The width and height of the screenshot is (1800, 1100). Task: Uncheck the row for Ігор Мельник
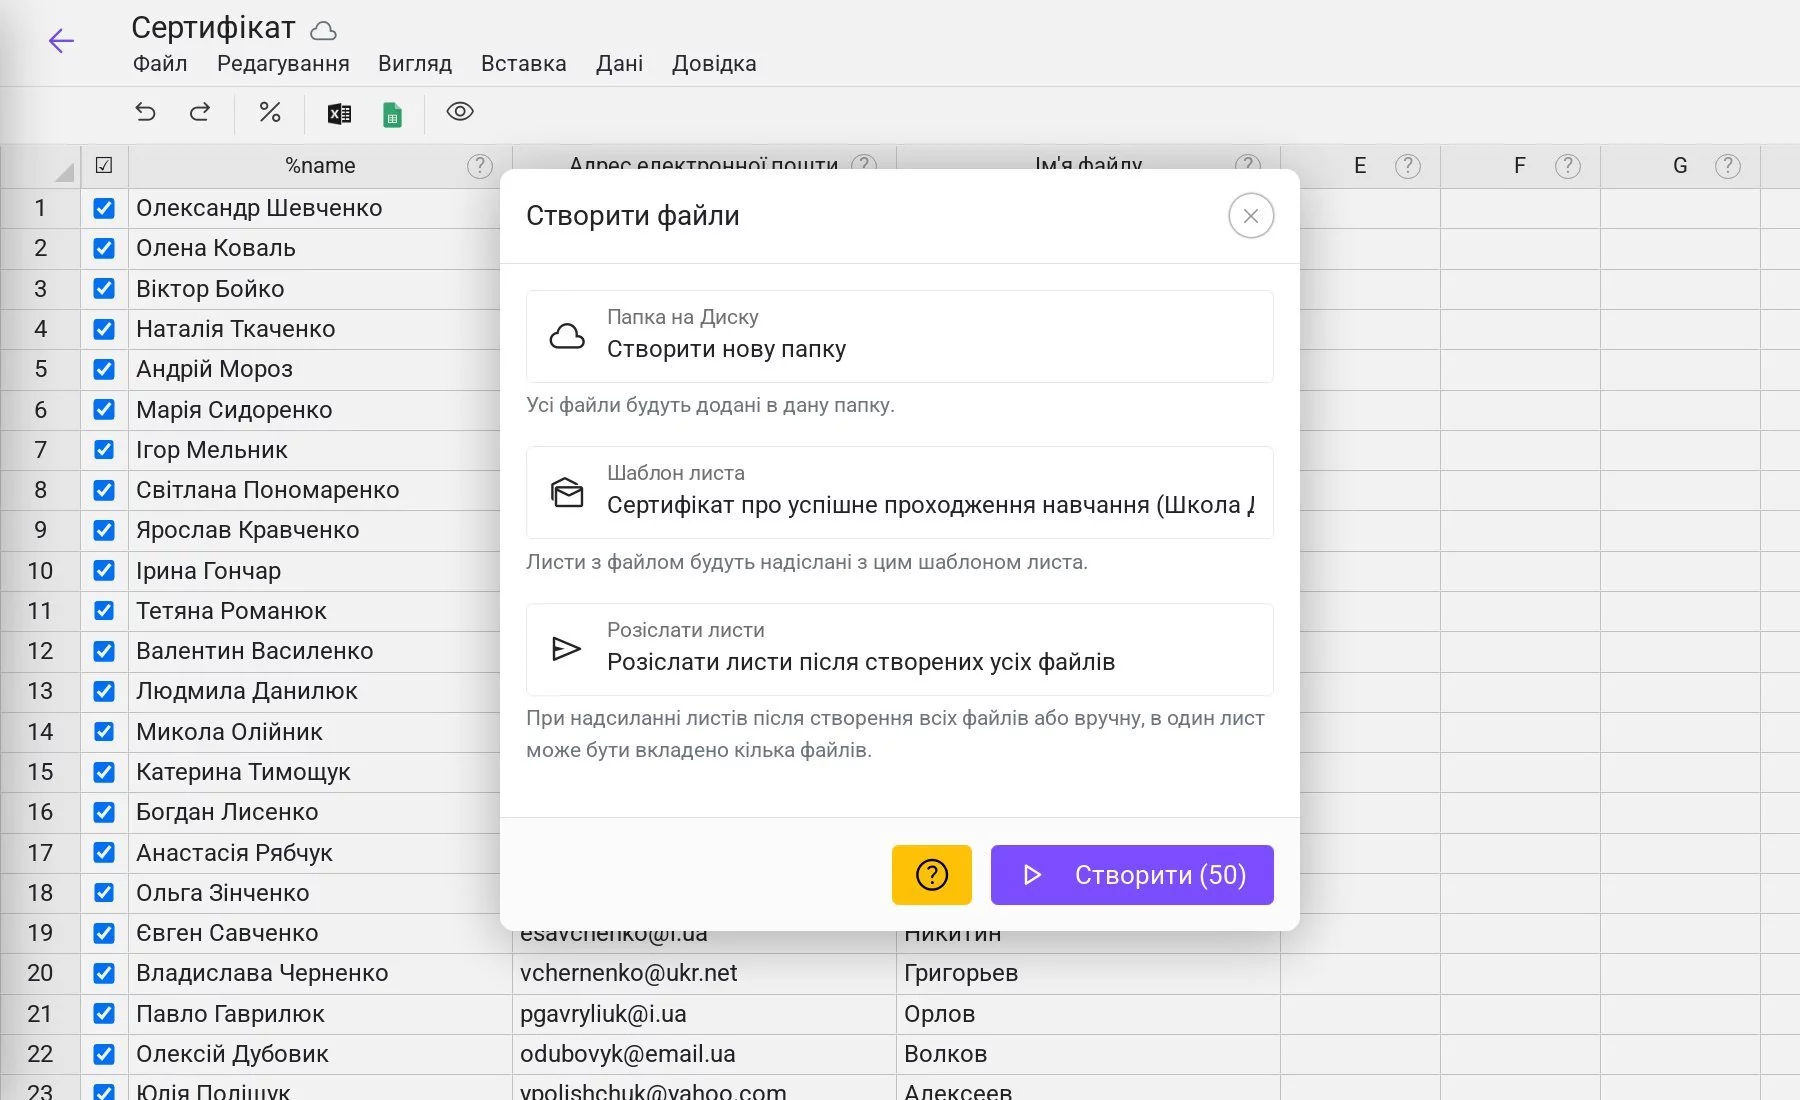point(104,450)
